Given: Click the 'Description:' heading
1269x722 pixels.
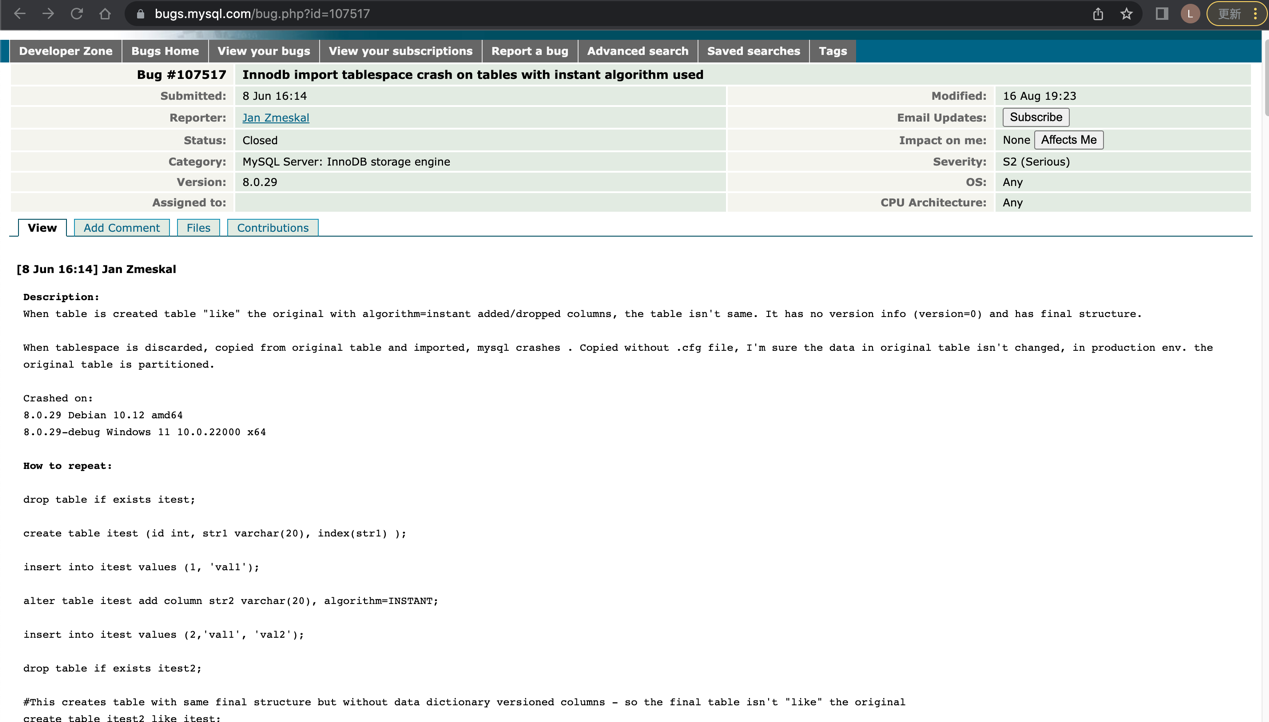Looking at the screenshot, I should 61,297.
